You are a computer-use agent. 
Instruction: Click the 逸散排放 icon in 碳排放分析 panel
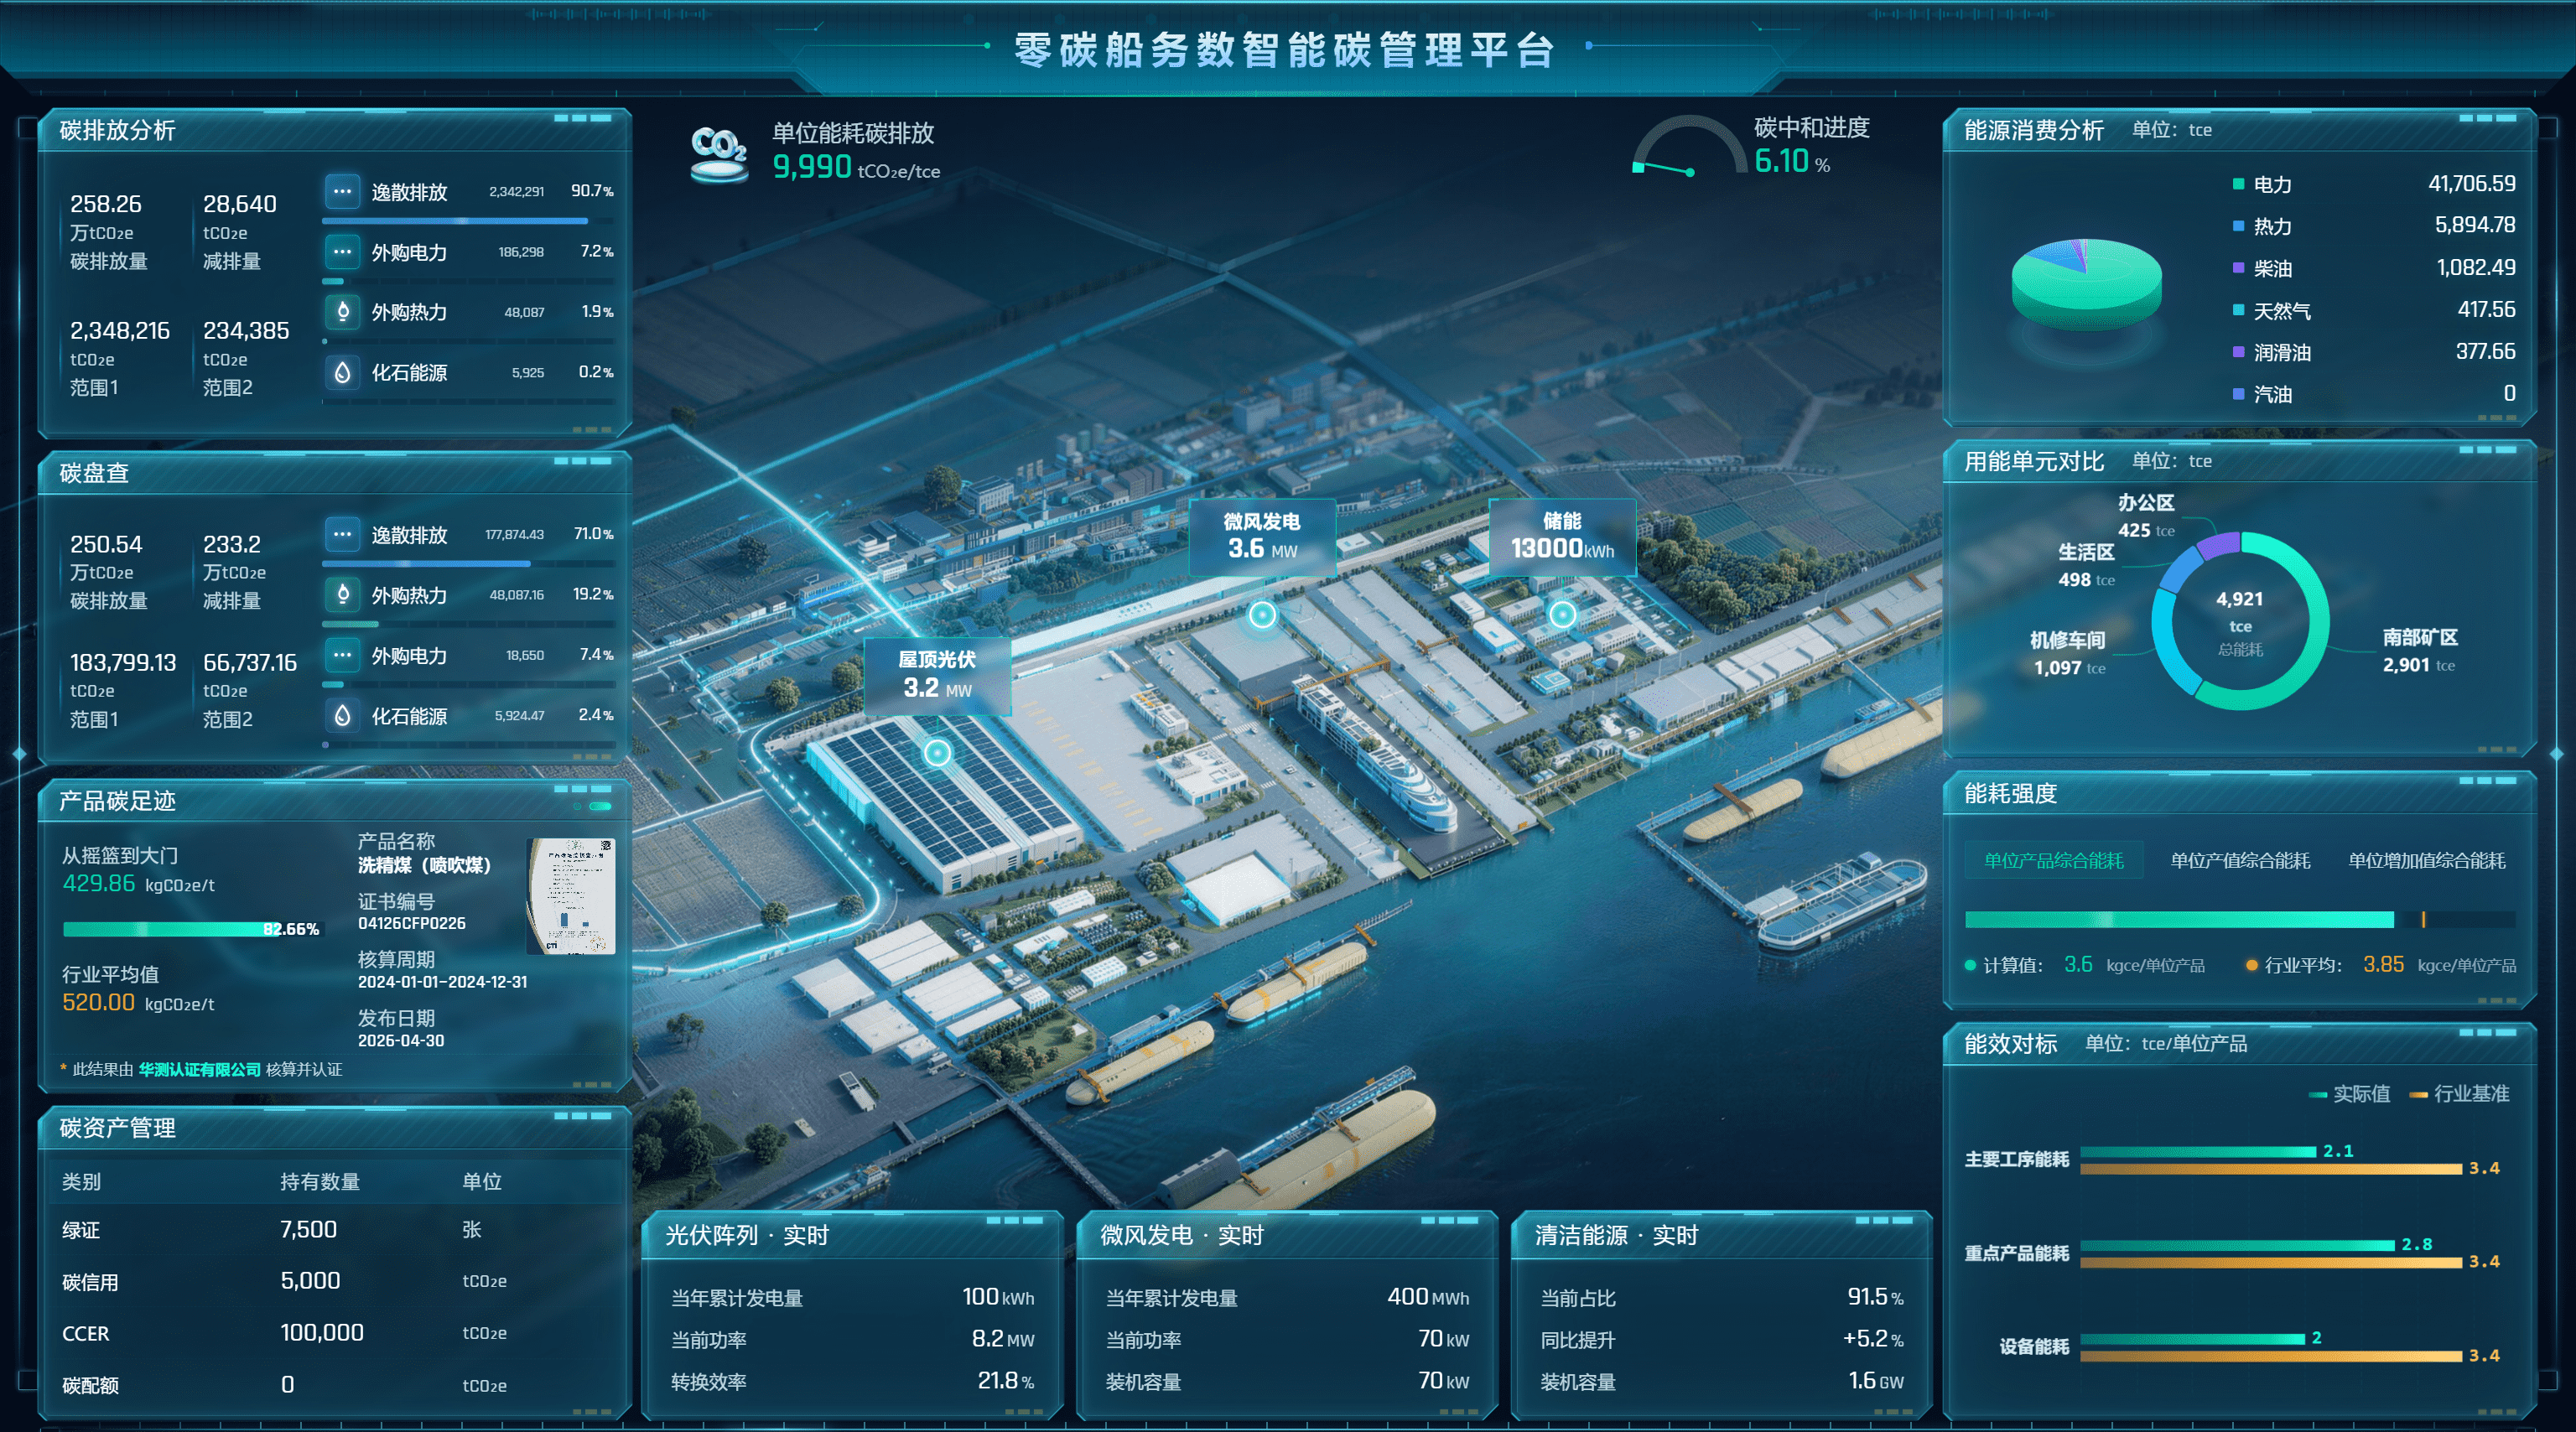point(342,191)
